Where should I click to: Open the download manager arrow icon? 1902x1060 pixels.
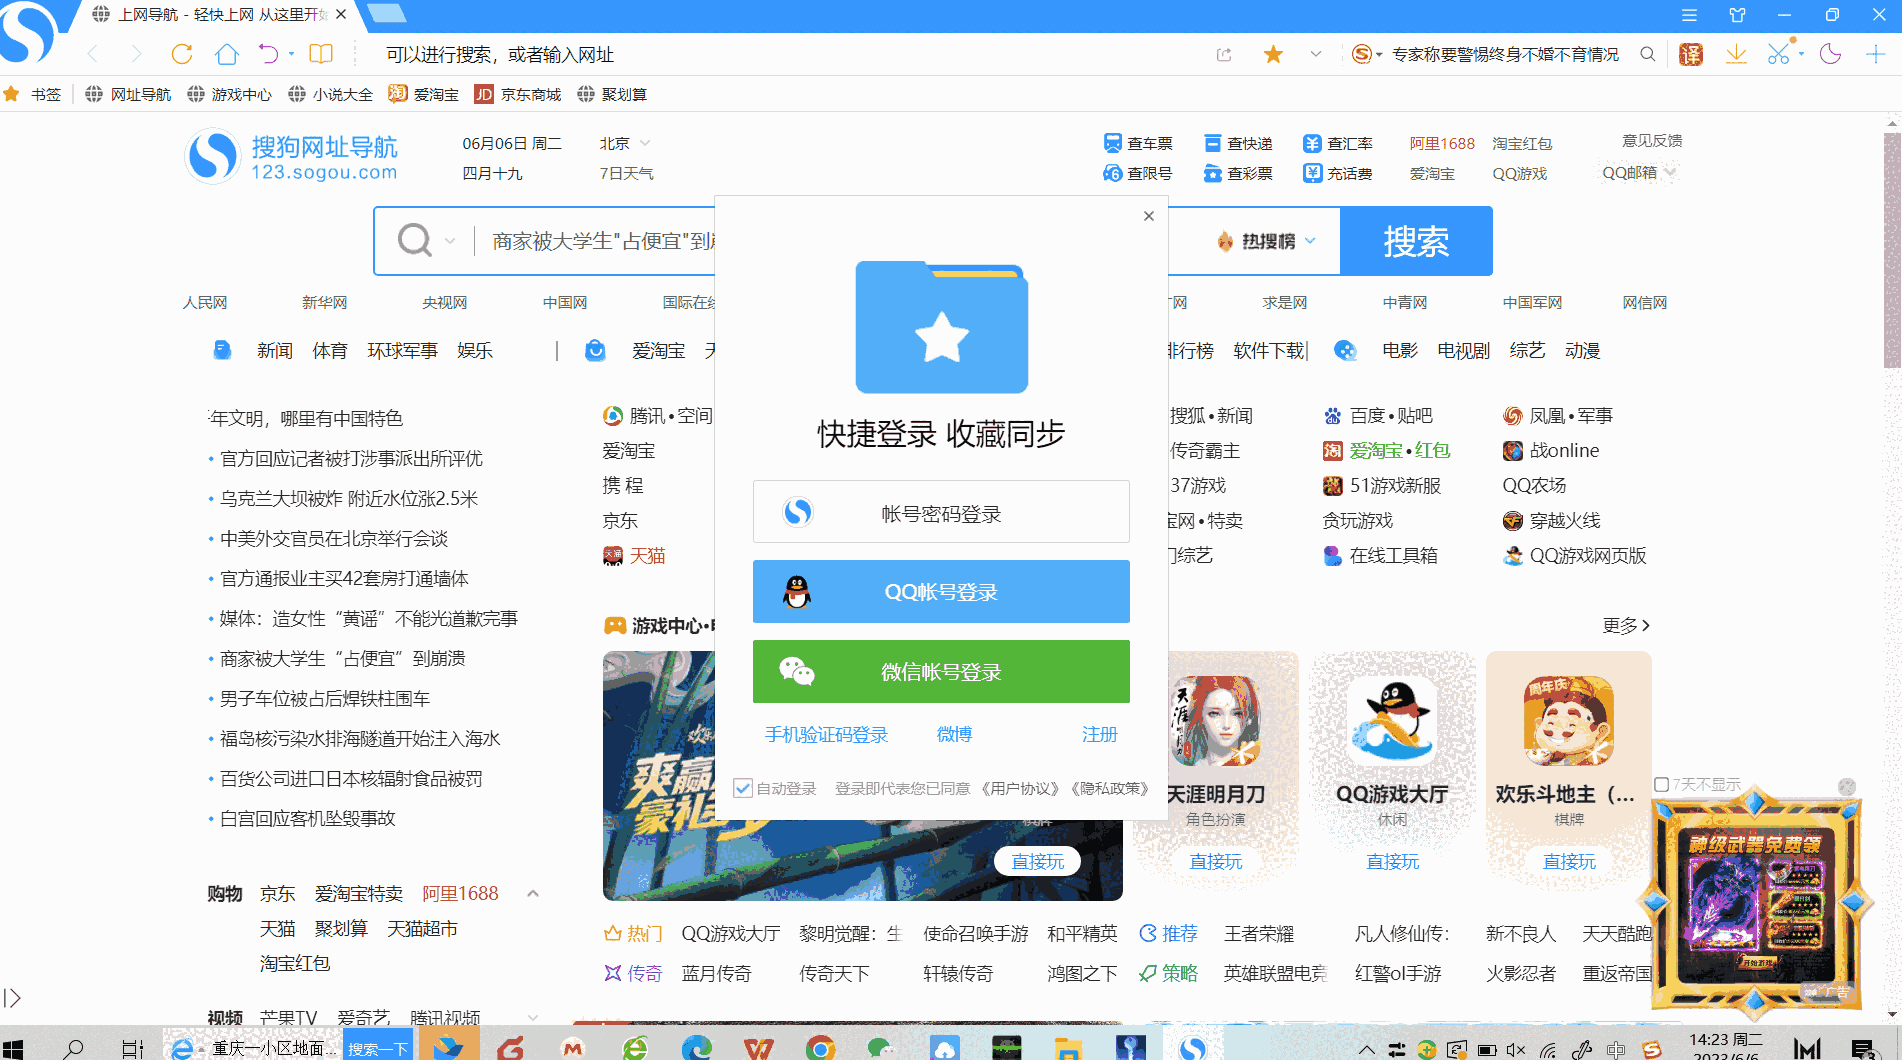point(1736,55)
